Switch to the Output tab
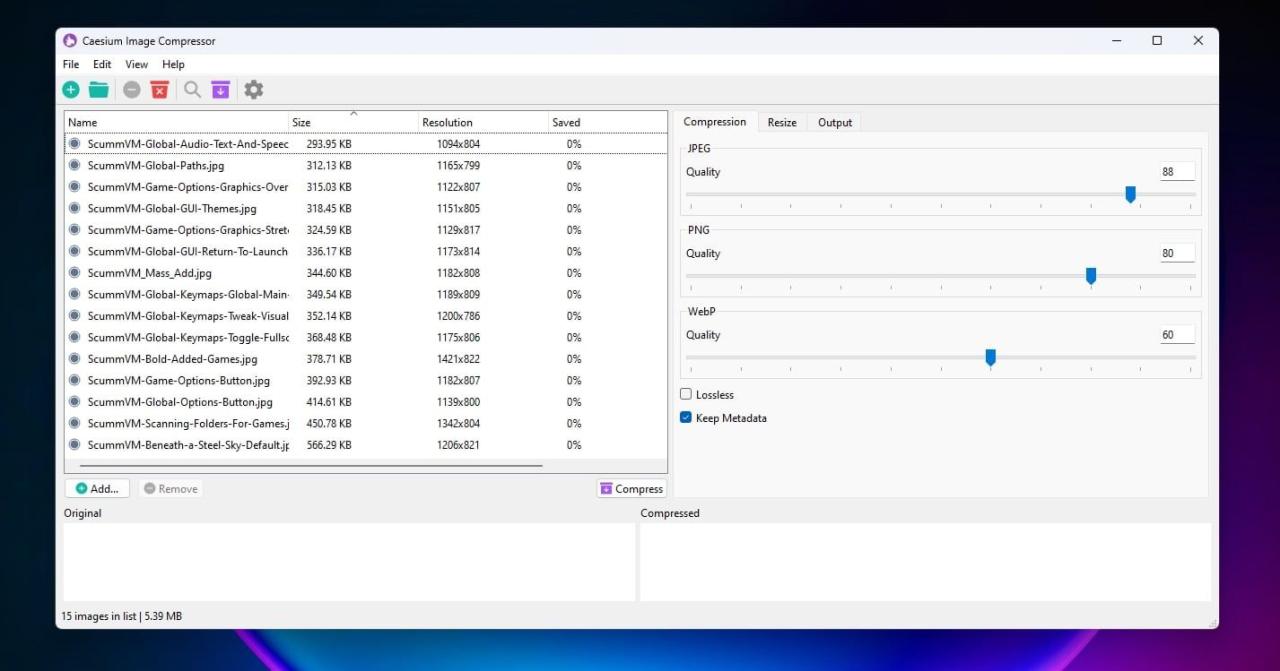The height and width of the screenshot is (671, 1280). 835,123
